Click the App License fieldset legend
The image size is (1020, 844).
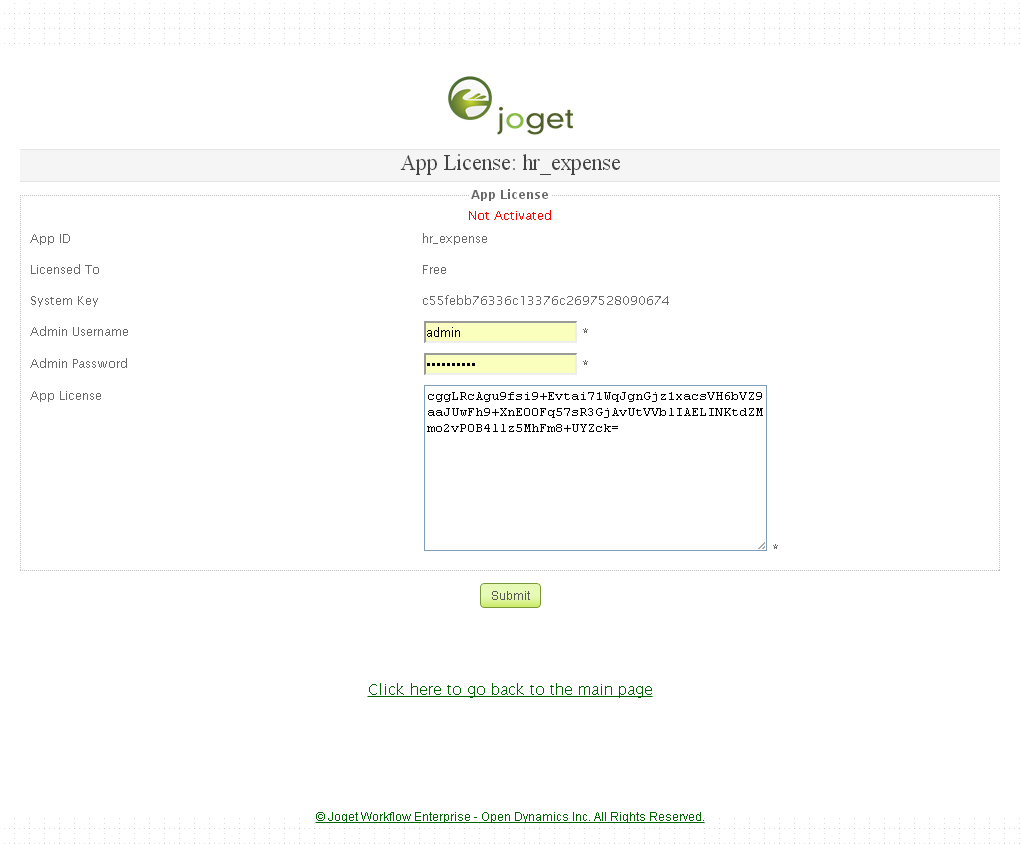pyautogui.click(x=510, y=195)
